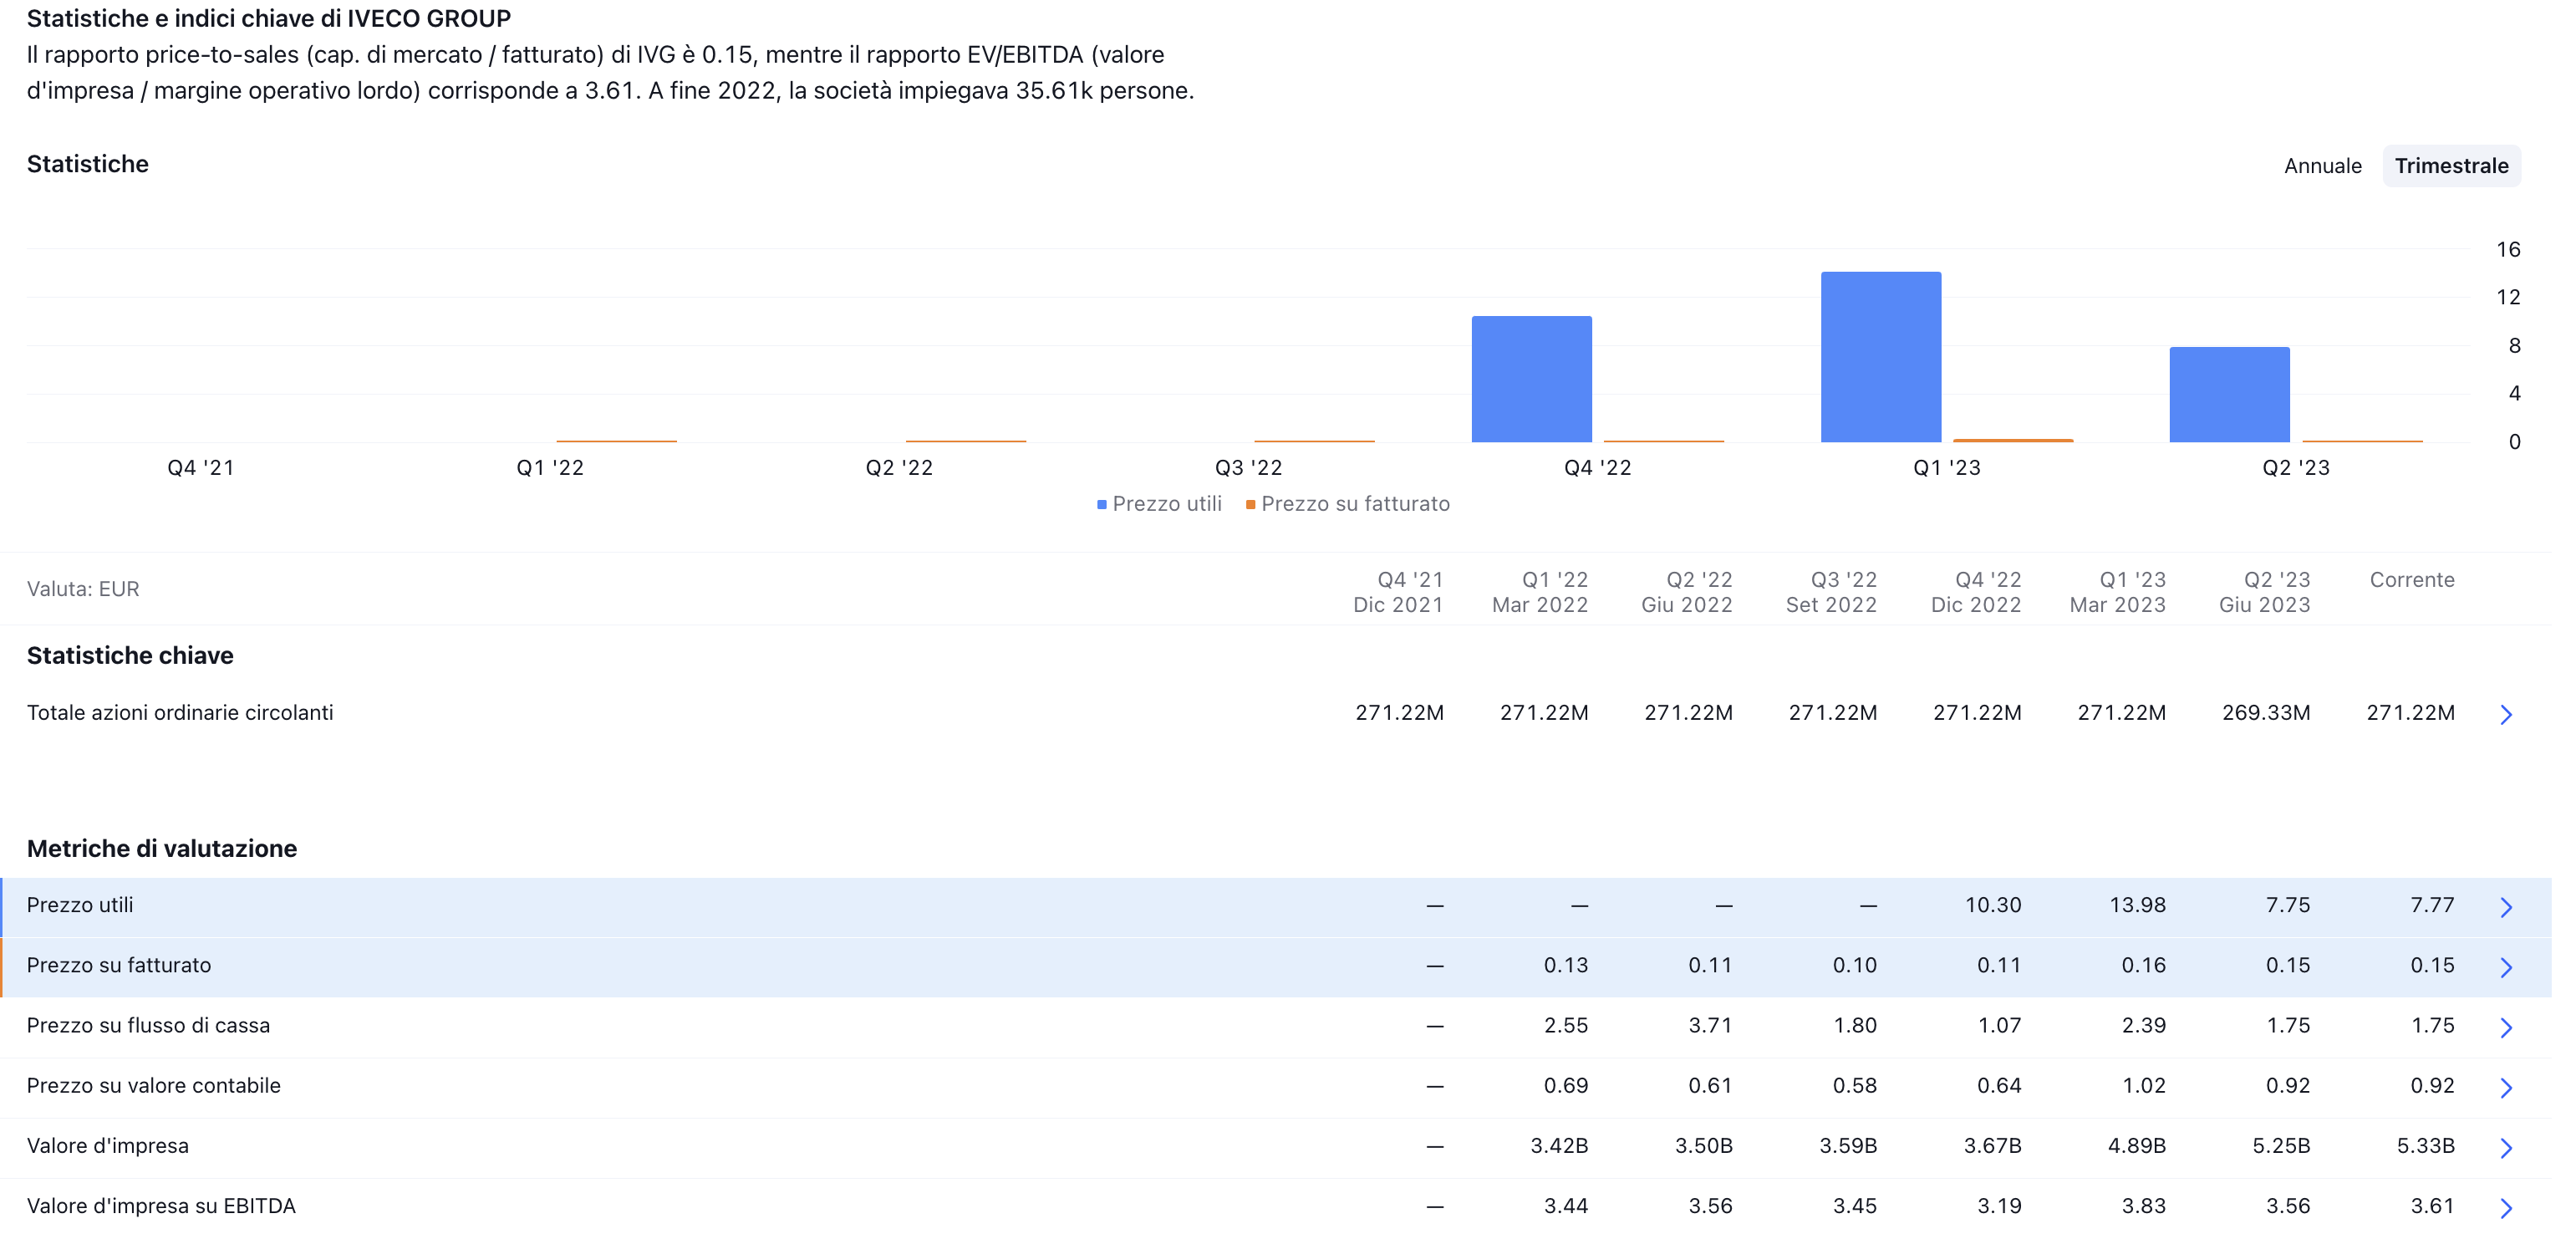Click the Corrente column header

(2412, 580)
